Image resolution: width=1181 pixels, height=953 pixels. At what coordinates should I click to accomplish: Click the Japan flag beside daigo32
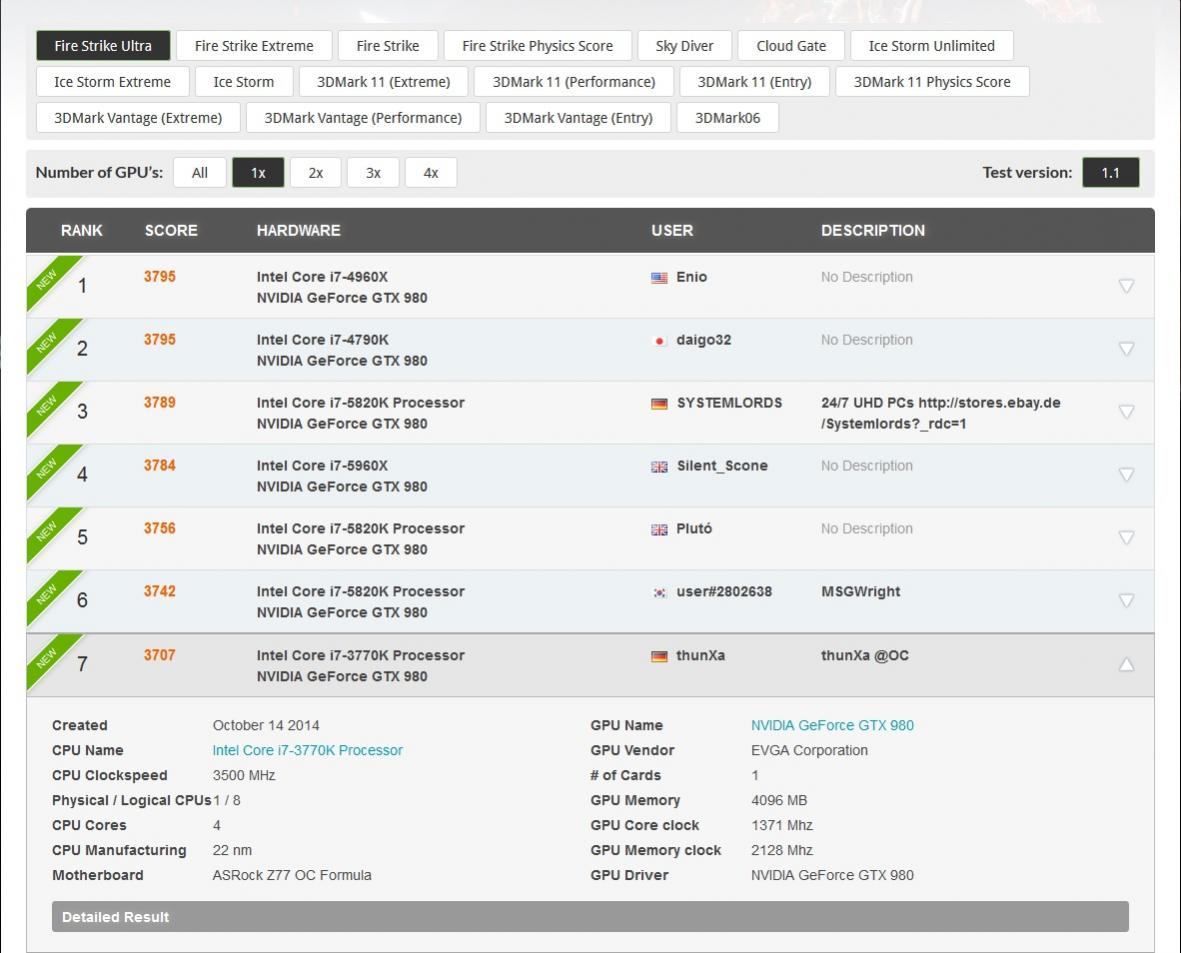pyautogui.click(x=659, y=341)
